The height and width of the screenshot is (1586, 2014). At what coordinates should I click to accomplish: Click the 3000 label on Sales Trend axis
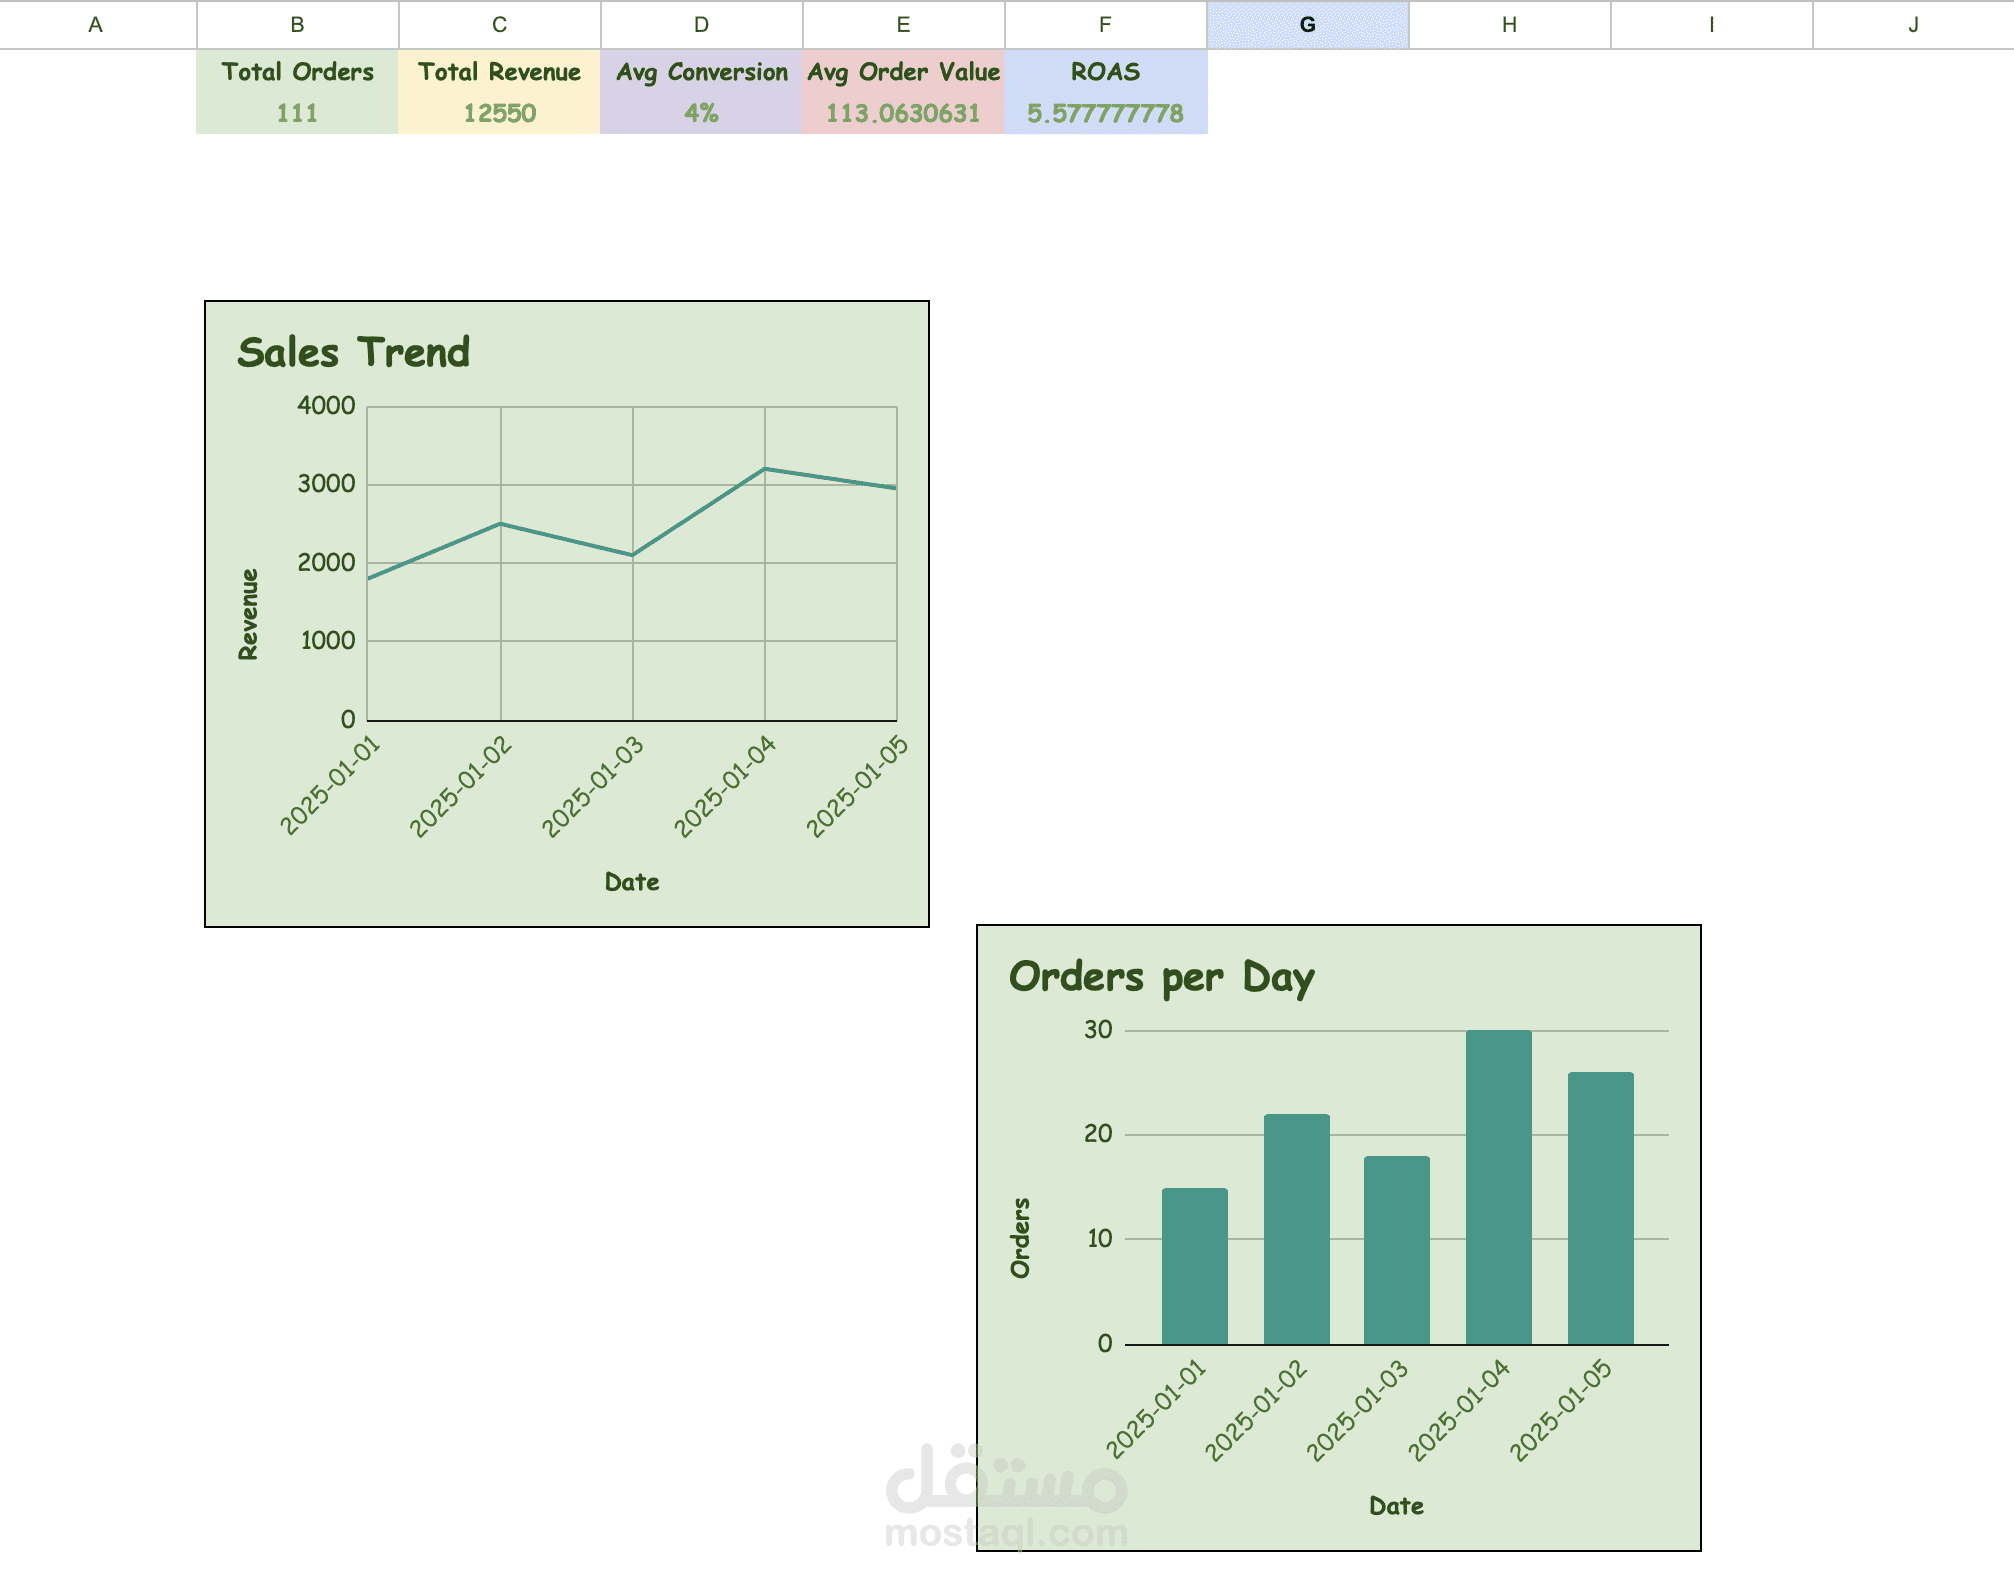326,484
